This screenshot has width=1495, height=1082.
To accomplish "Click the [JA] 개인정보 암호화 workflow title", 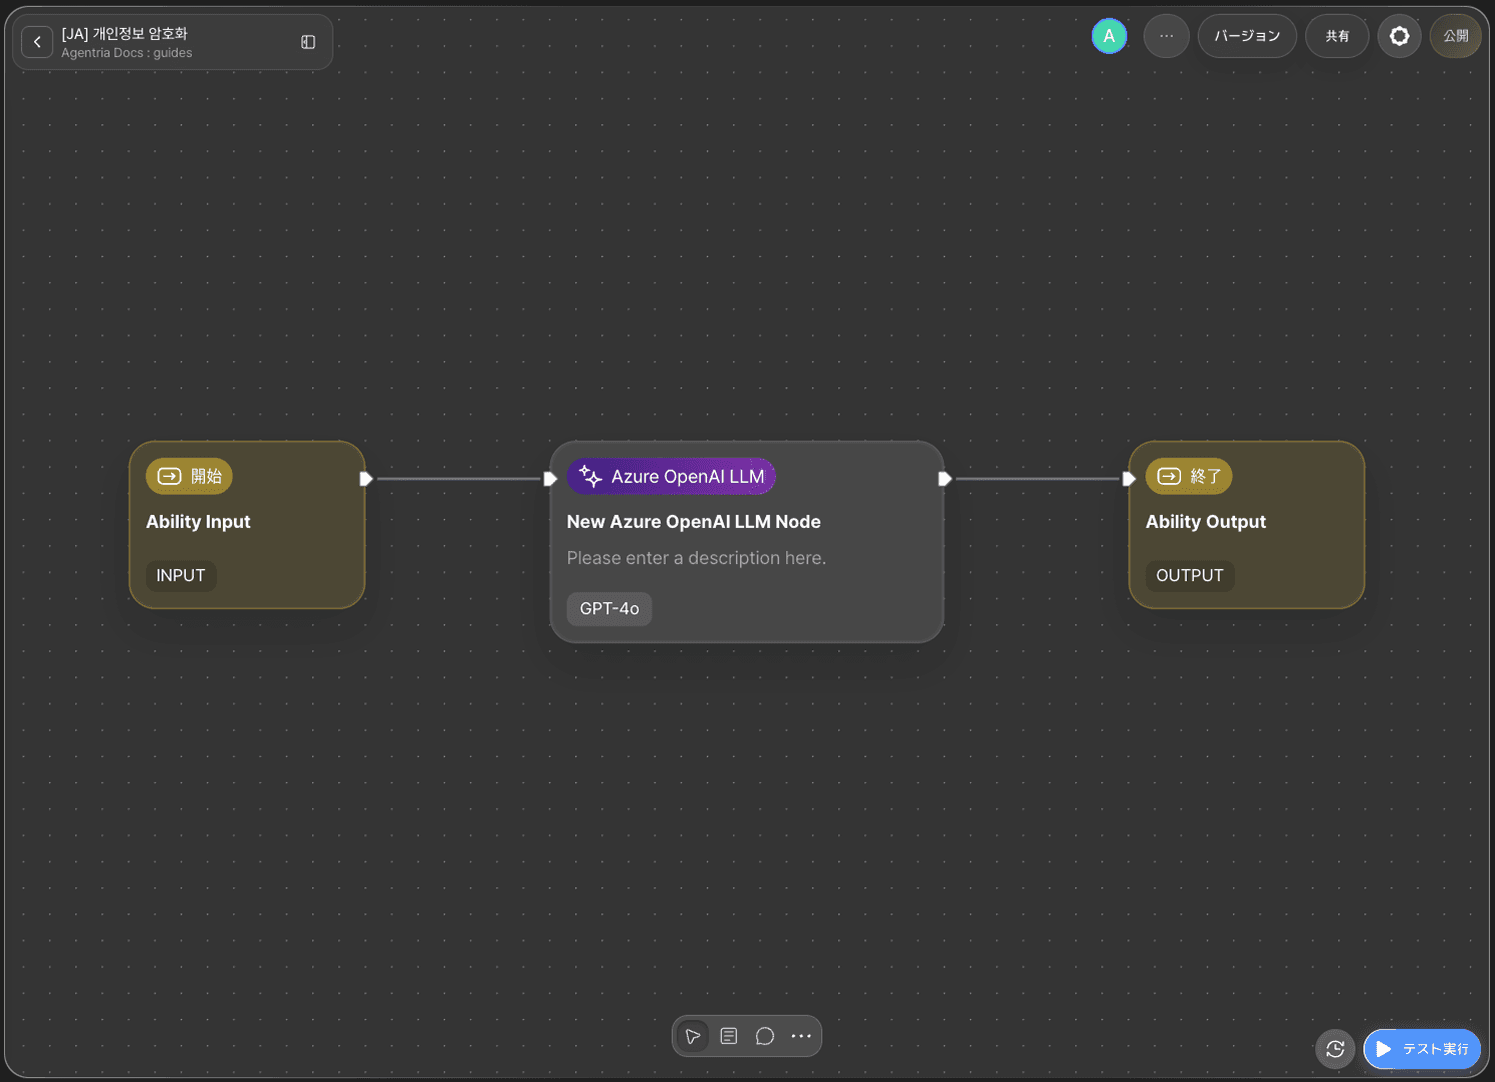I will (x=124, y=34).
